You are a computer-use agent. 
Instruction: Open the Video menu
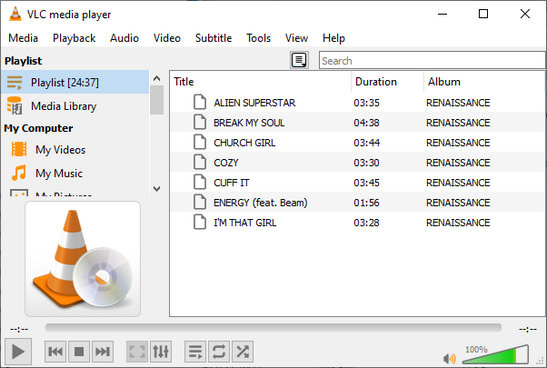click(x=167, y=38)
